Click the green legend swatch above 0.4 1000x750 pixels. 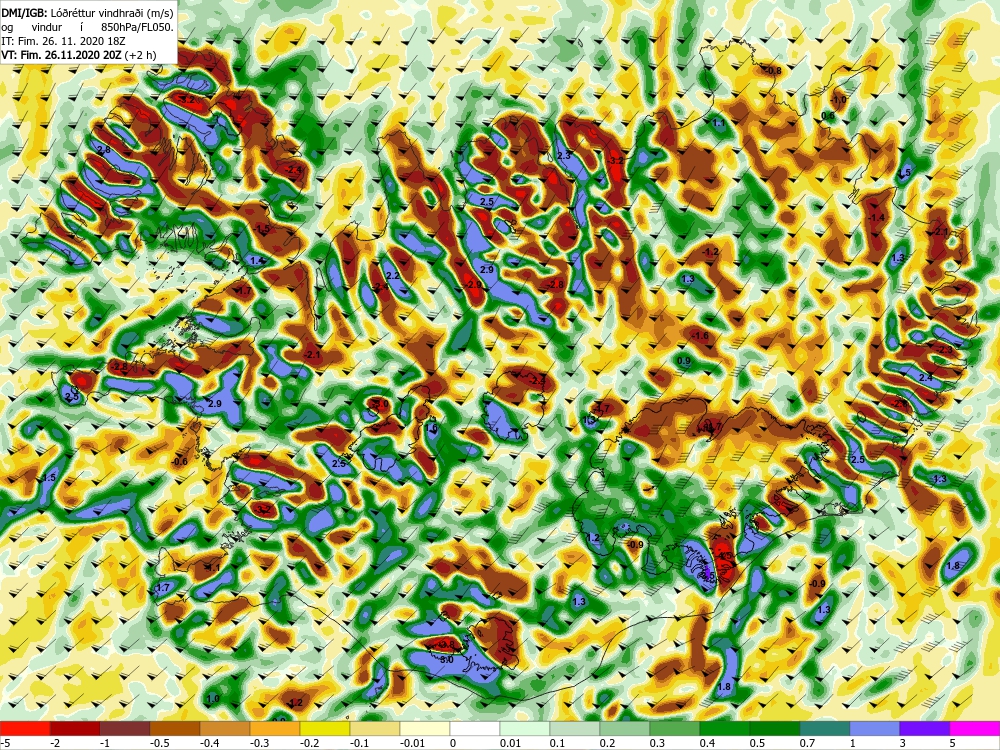tap(725, 729)
